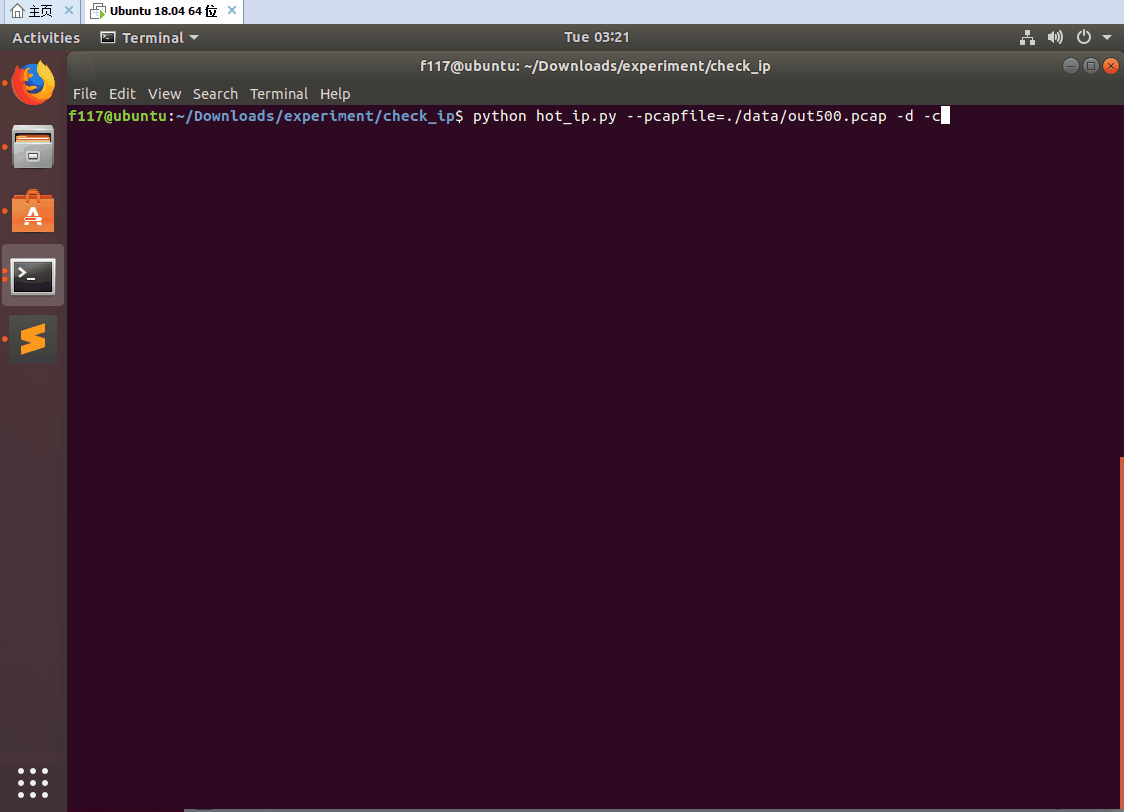
Task: Click the network status icon
Action: (x=1027, y=37)
